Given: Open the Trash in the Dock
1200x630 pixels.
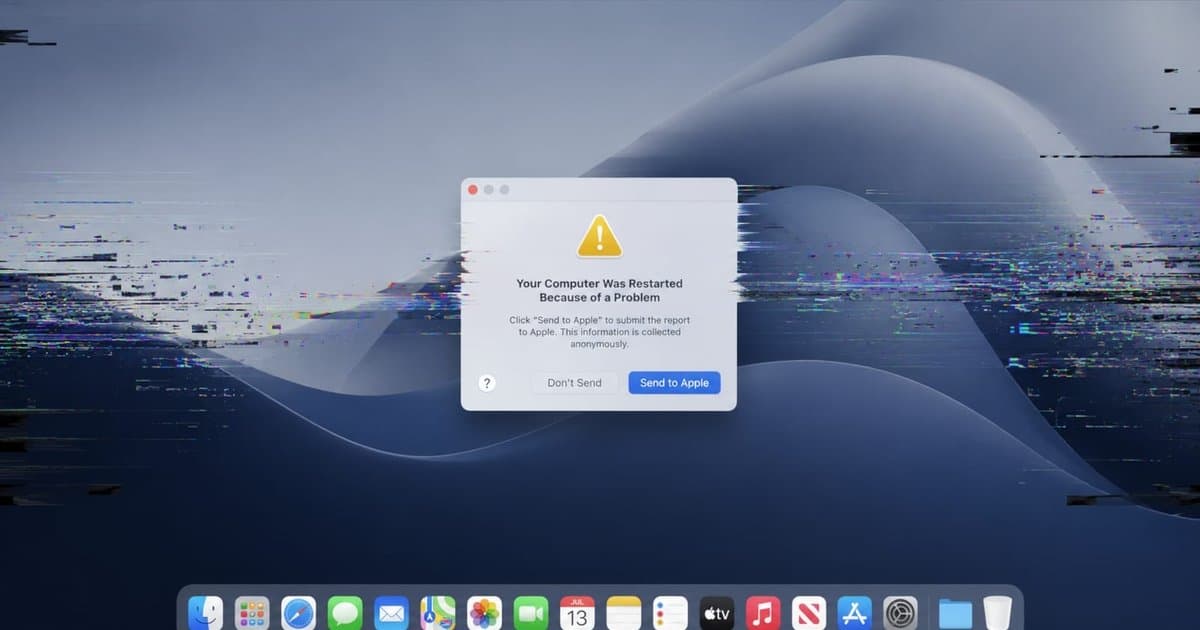Looking at the screenshot, I should (x=997, y=613).
